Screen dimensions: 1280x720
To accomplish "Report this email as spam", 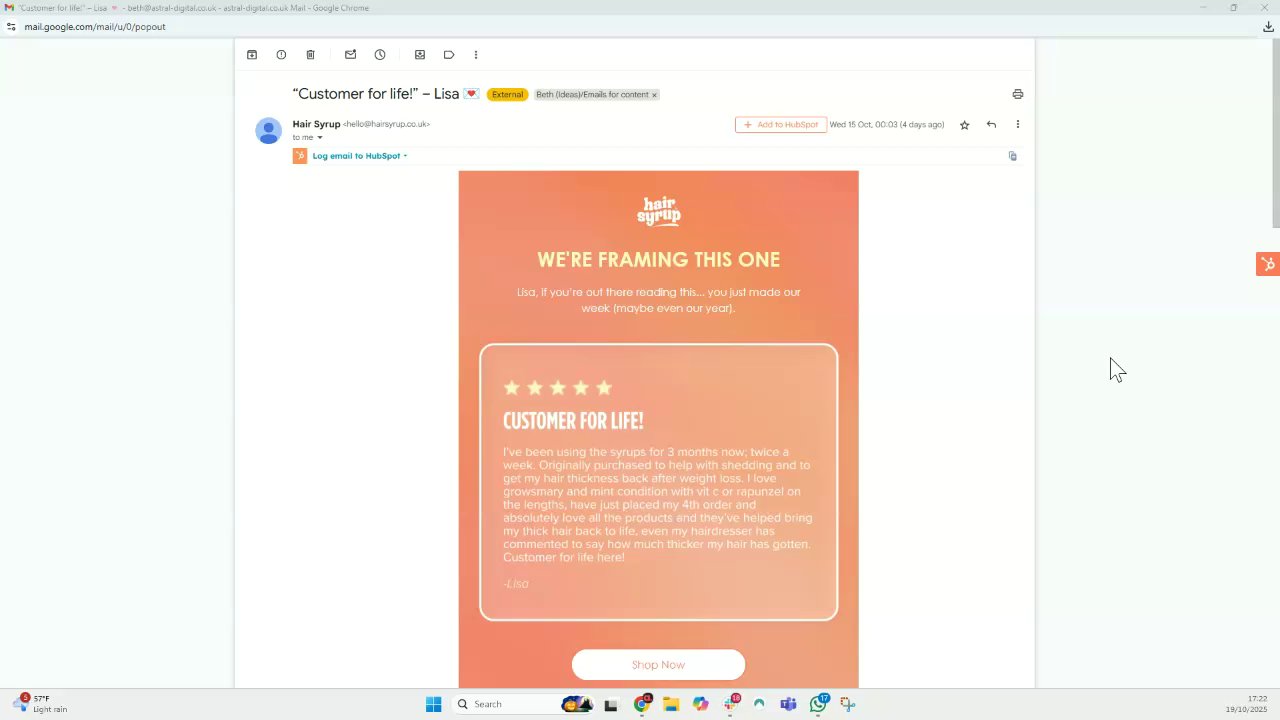I will (x=281, y=55).
